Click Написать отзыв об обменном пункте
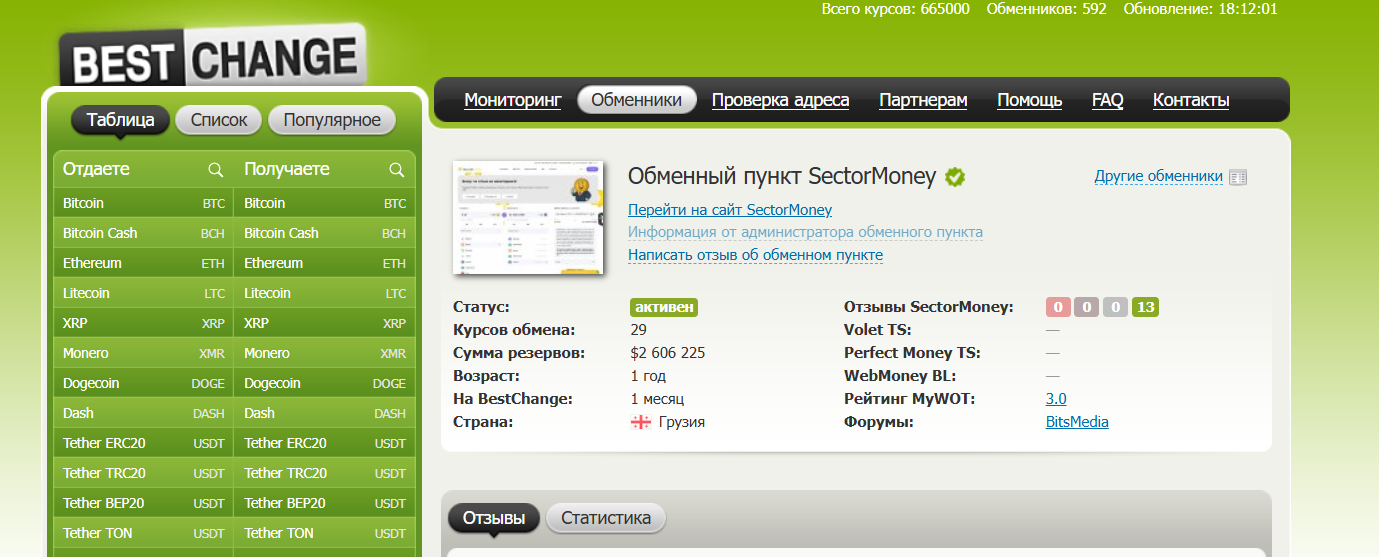The width and height of the screenshot is (1379, 557). pos(755,255)
